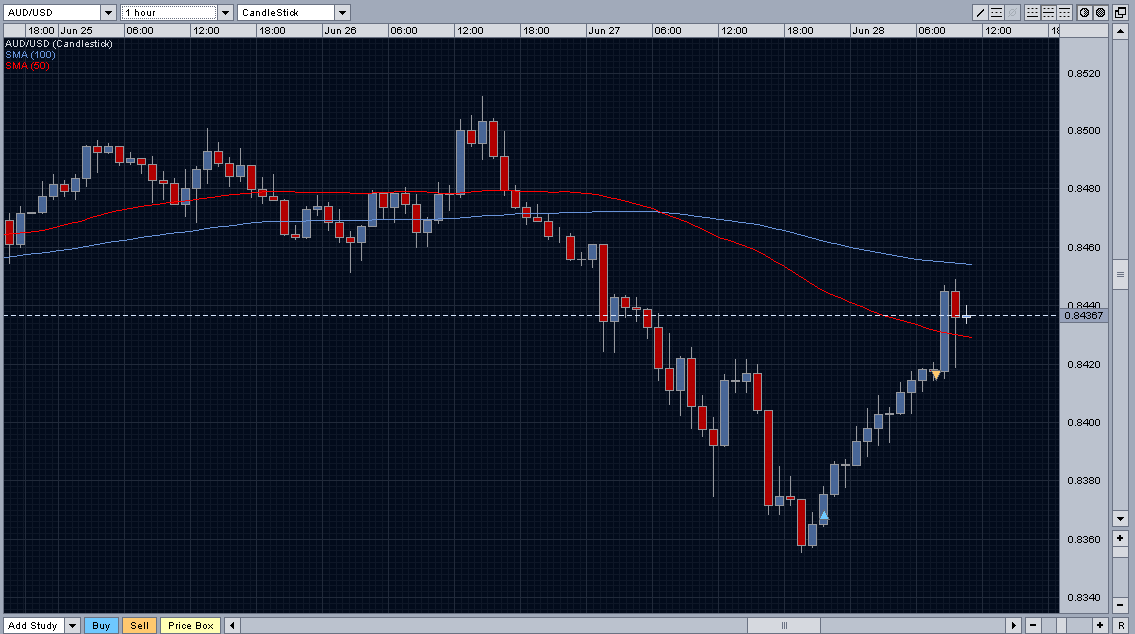
Task: Click the 0.8340 price axis label
Action: click(1084, 598)
